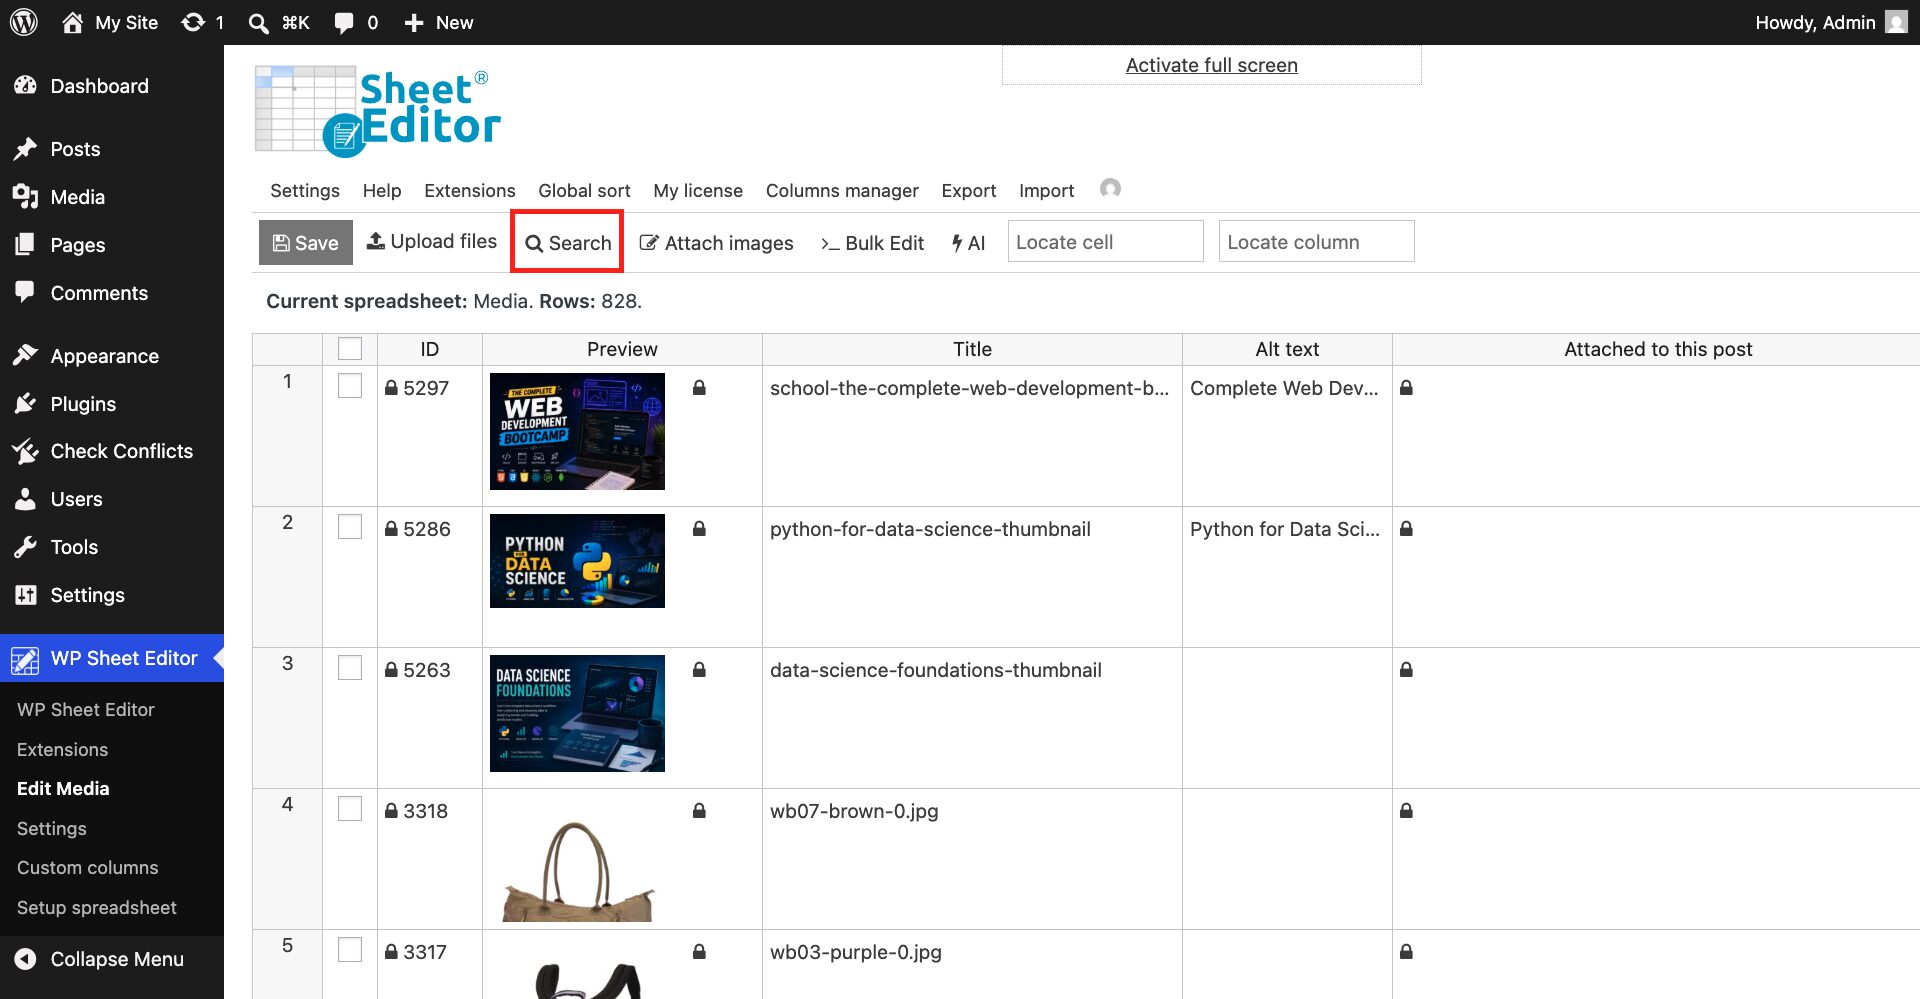1920x999 pixels.
Task: Click the Check Conflicts icon
Action: (26, 451)
